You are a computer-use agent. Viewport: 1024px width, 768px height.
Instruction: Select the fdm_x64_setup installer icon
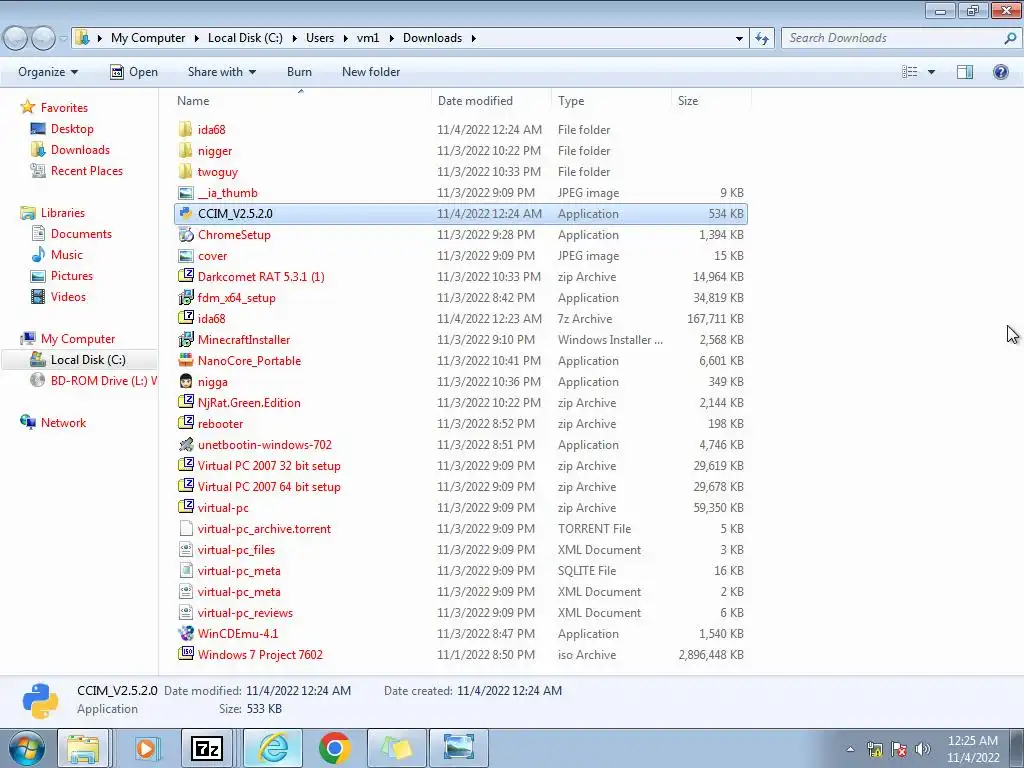186,298
